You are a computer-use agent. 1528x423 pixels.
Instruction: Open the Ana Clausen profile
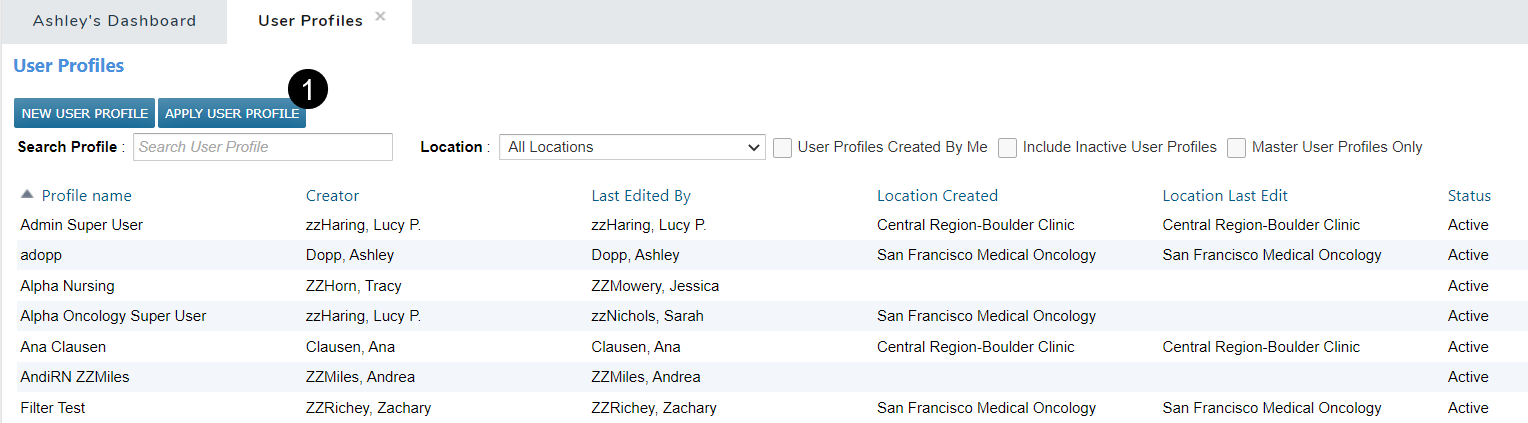pos(63,347)
